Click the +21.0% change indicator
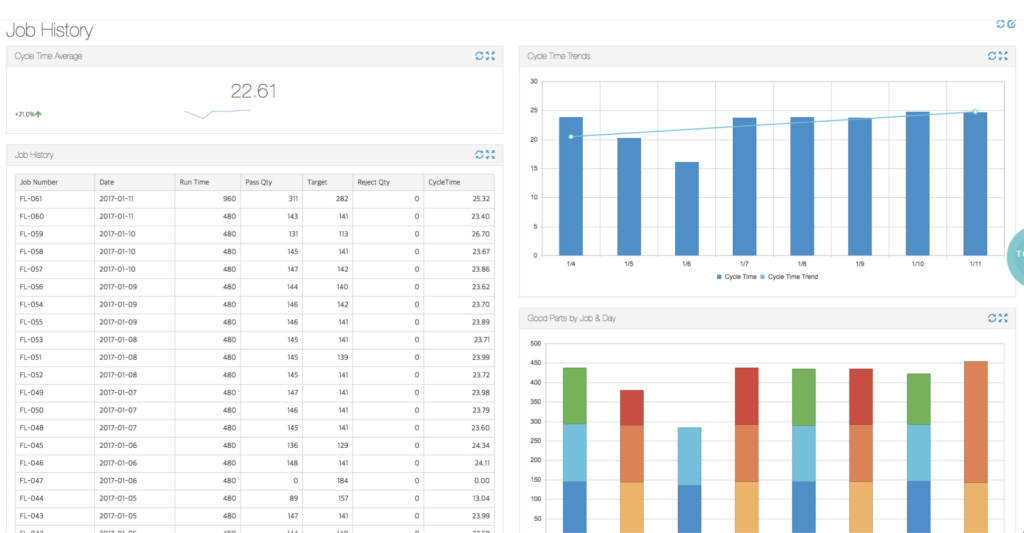This screenshot has height=533, width=1024. pyautogui.click(x=28, y=114)
